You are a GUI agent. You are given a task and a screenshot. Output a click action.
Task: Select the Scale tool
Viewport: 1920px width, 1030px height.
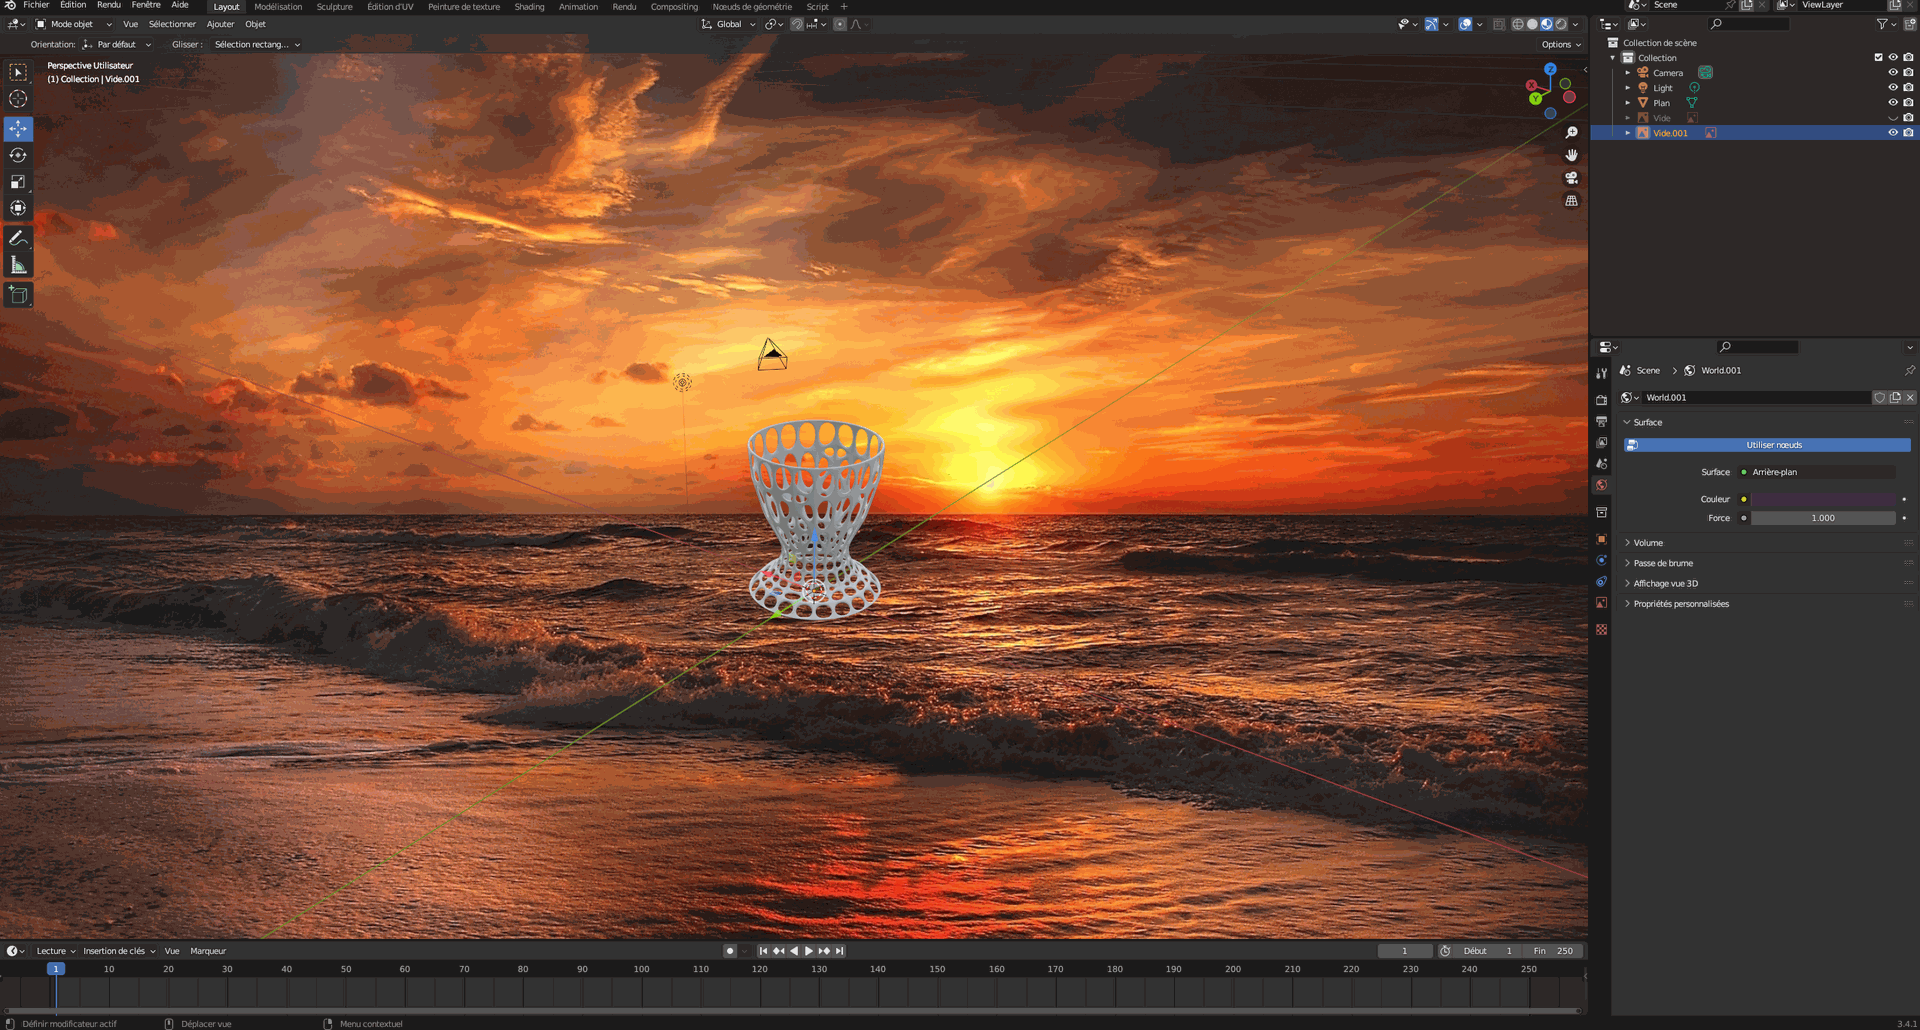click(x=18, y=182)
